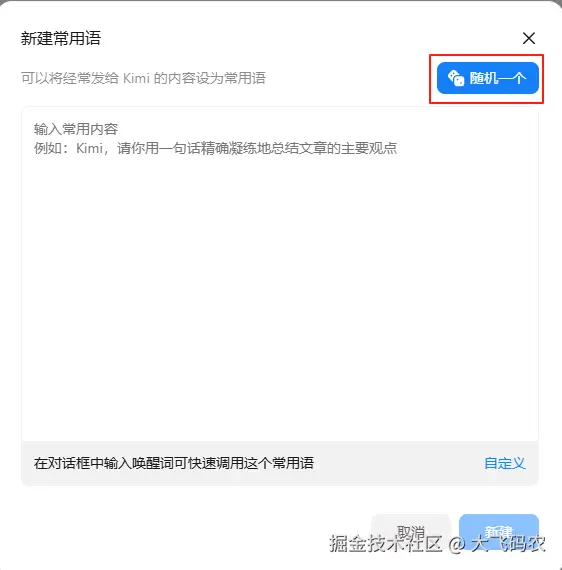This screenshot has width=562, height=570.
Task: Click the word Kimi in the subtitle
Action: coord(136,78)
